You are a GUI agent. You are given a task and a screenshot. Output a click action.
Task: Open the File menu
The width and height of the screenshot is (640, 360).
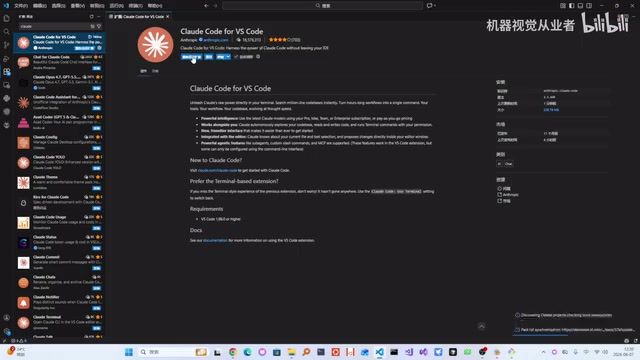(x=20, y=6)
